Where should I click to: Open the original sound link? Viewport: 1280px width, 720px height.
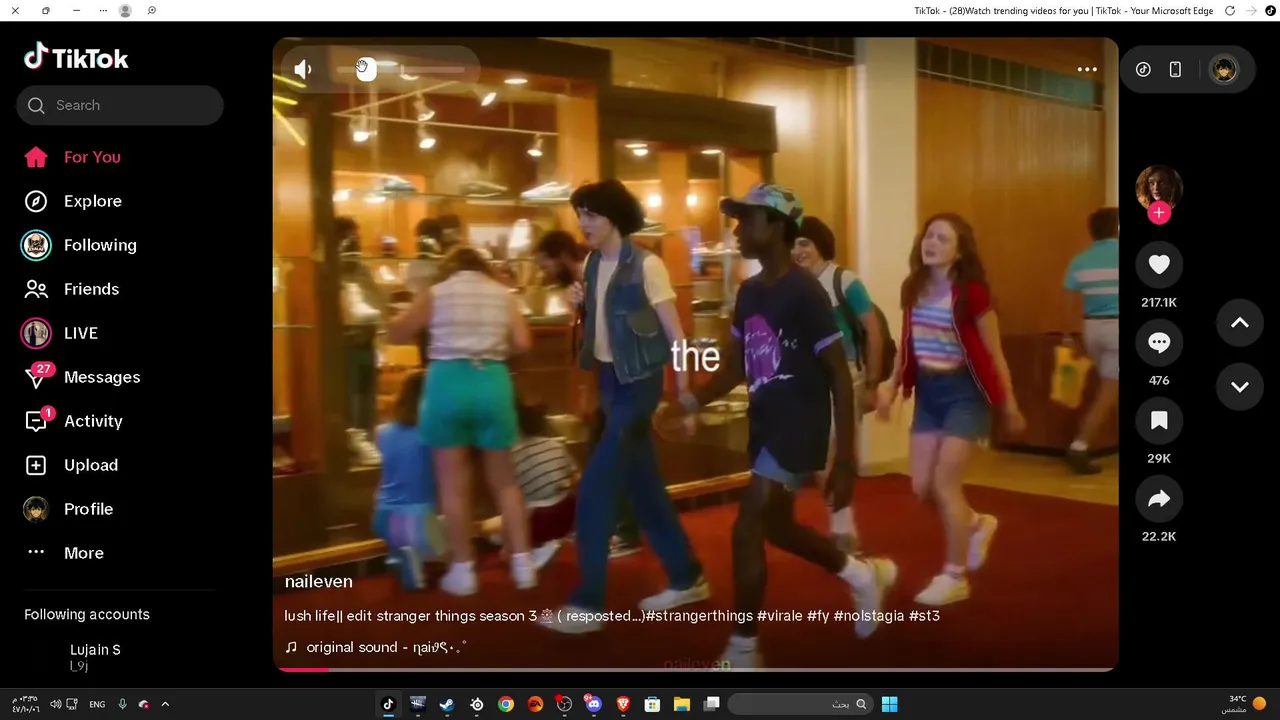[x=376, y=647]
